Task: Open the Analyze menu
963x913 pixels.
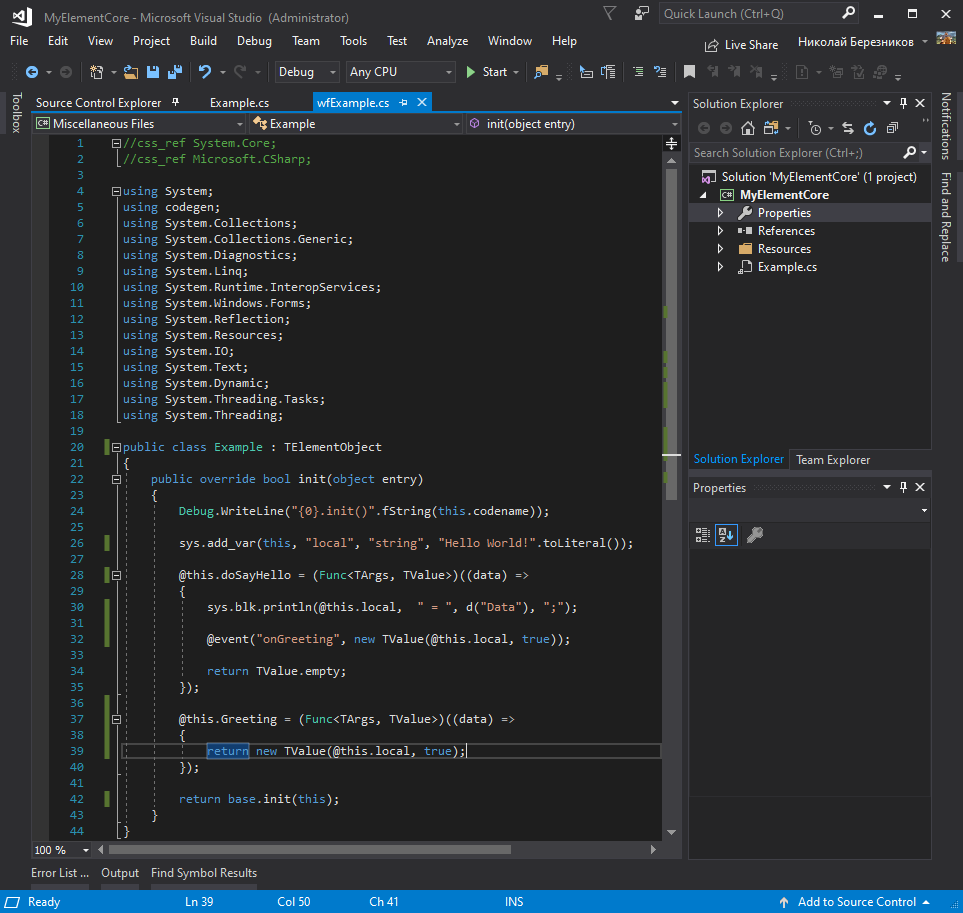Action: (x=447, y=41)
